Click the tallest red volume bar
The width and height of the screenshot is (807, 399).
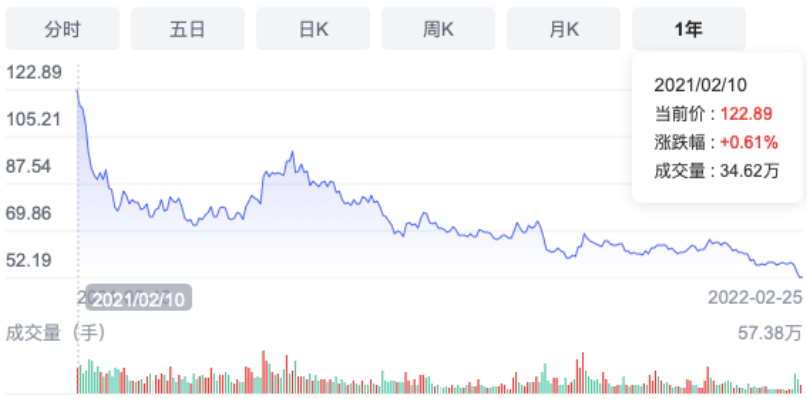pos(263,372)
